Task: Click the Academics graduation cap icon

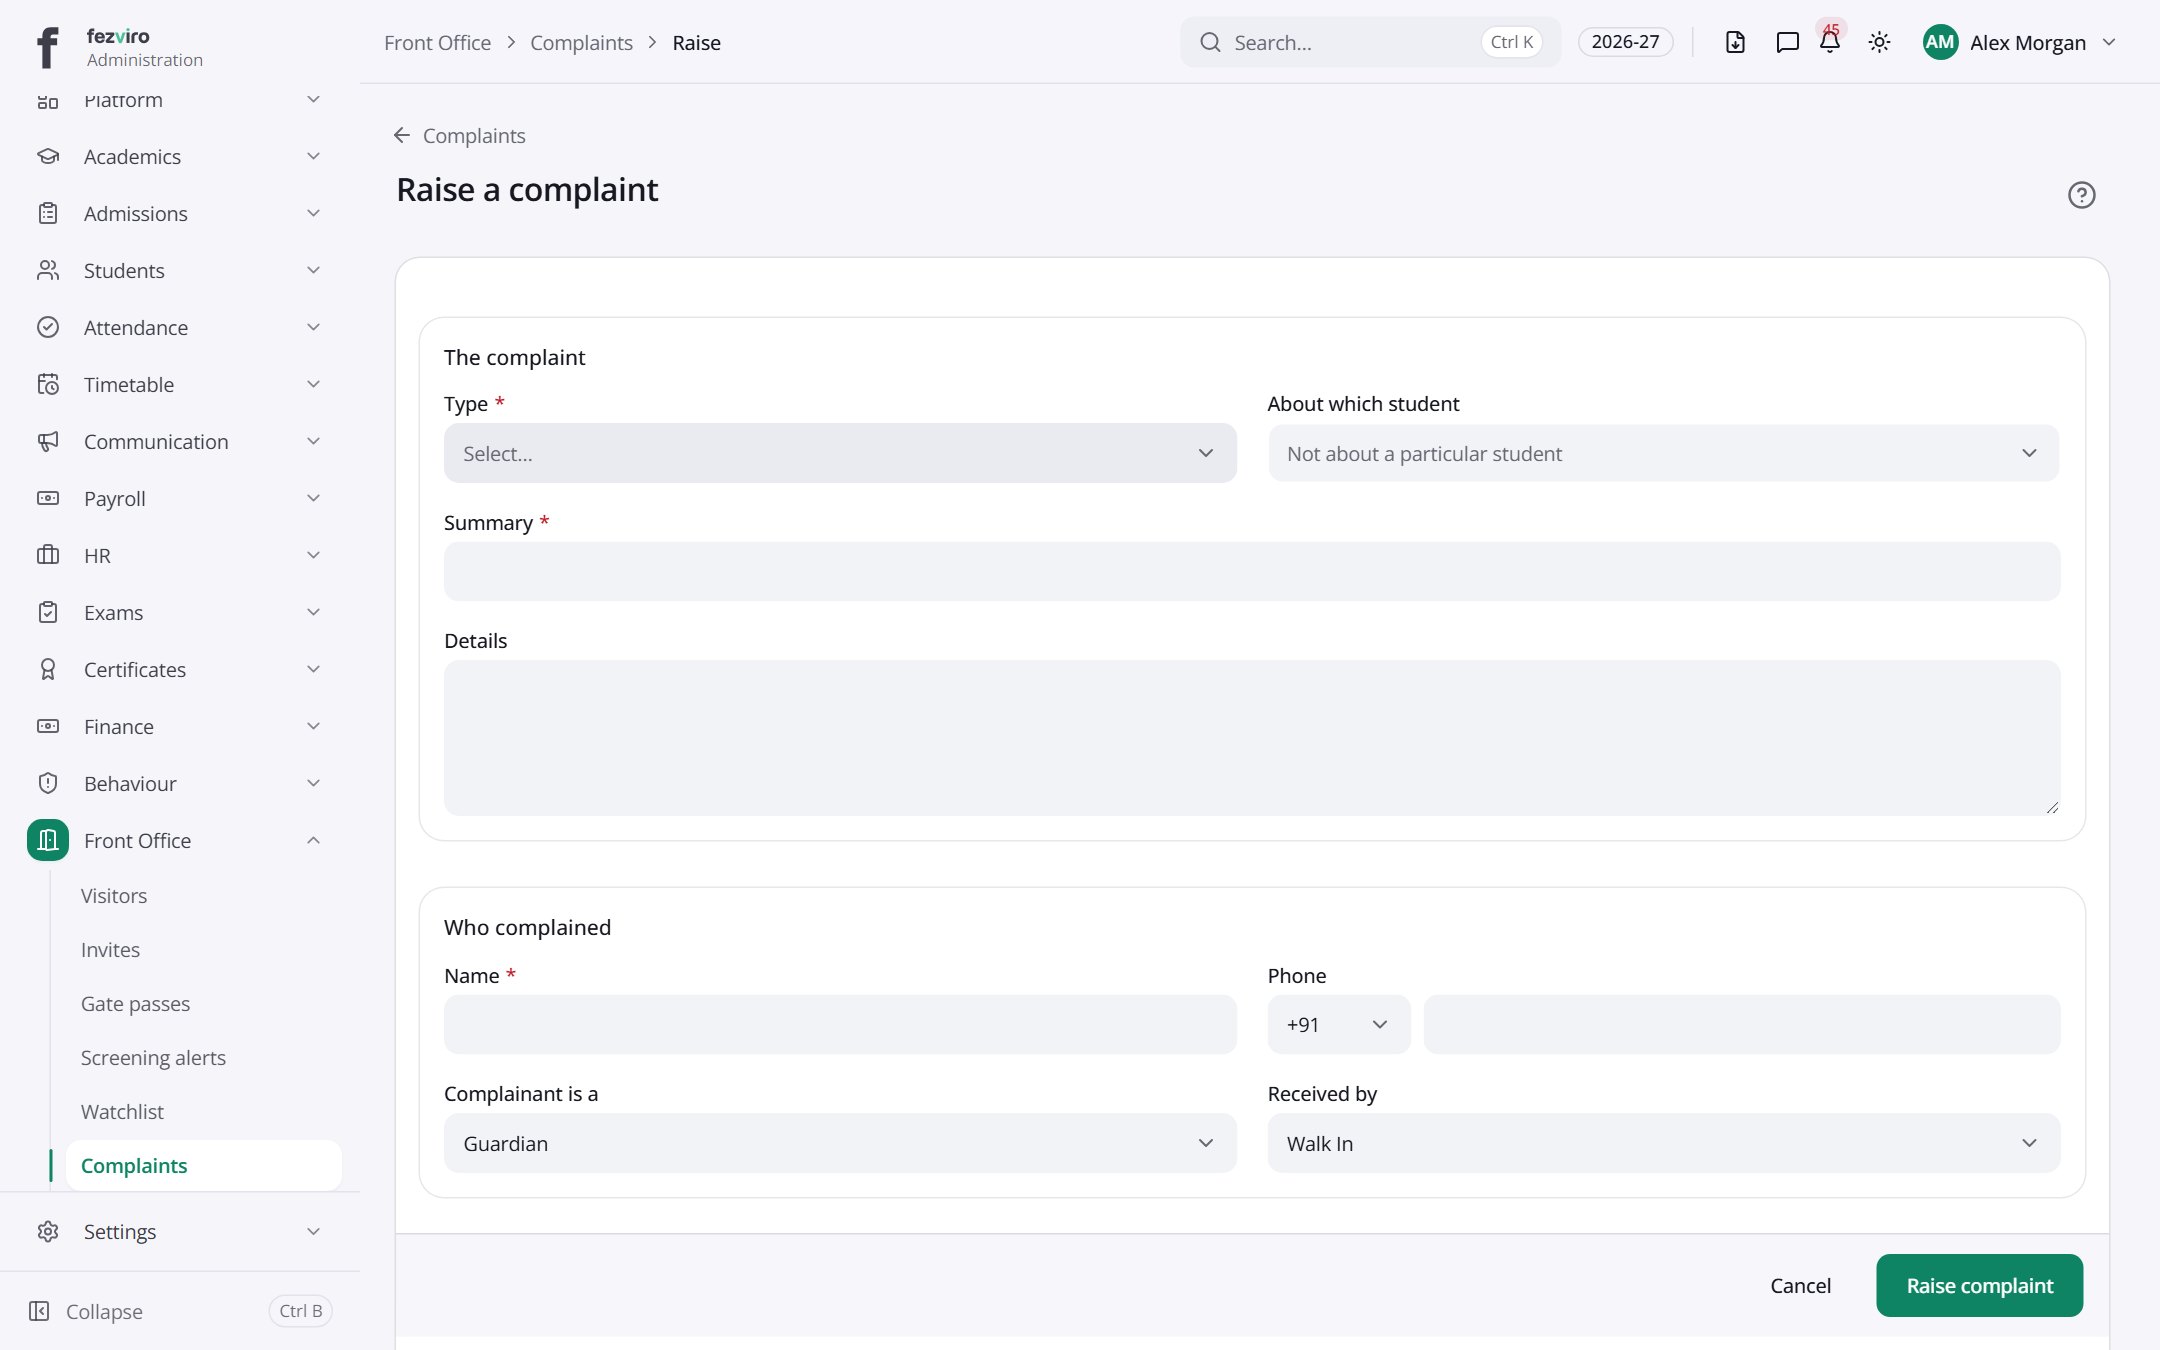Action: click(48, 157)
